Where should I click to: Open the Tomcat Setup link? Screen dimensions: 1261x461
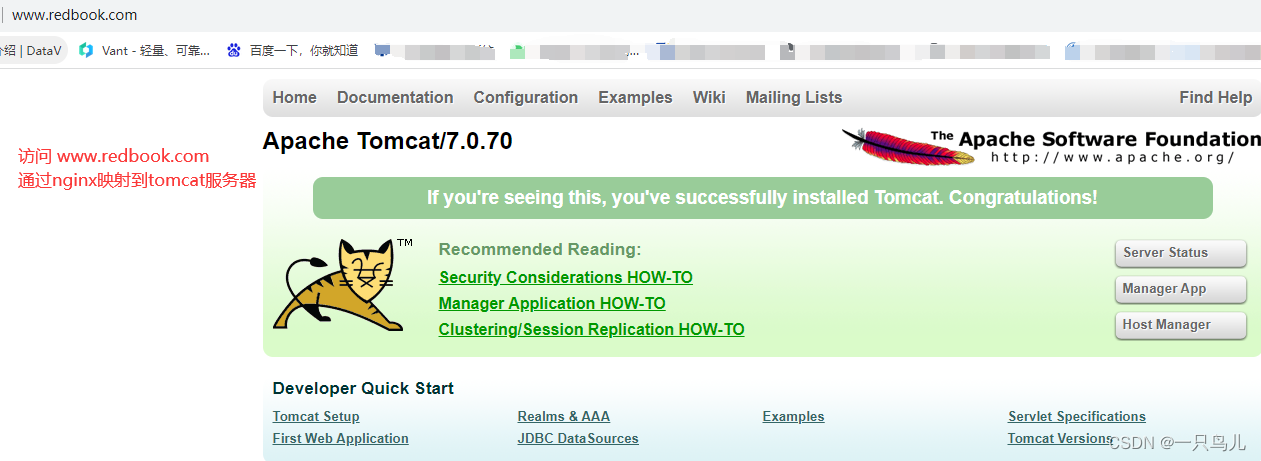tap(316, 416)
